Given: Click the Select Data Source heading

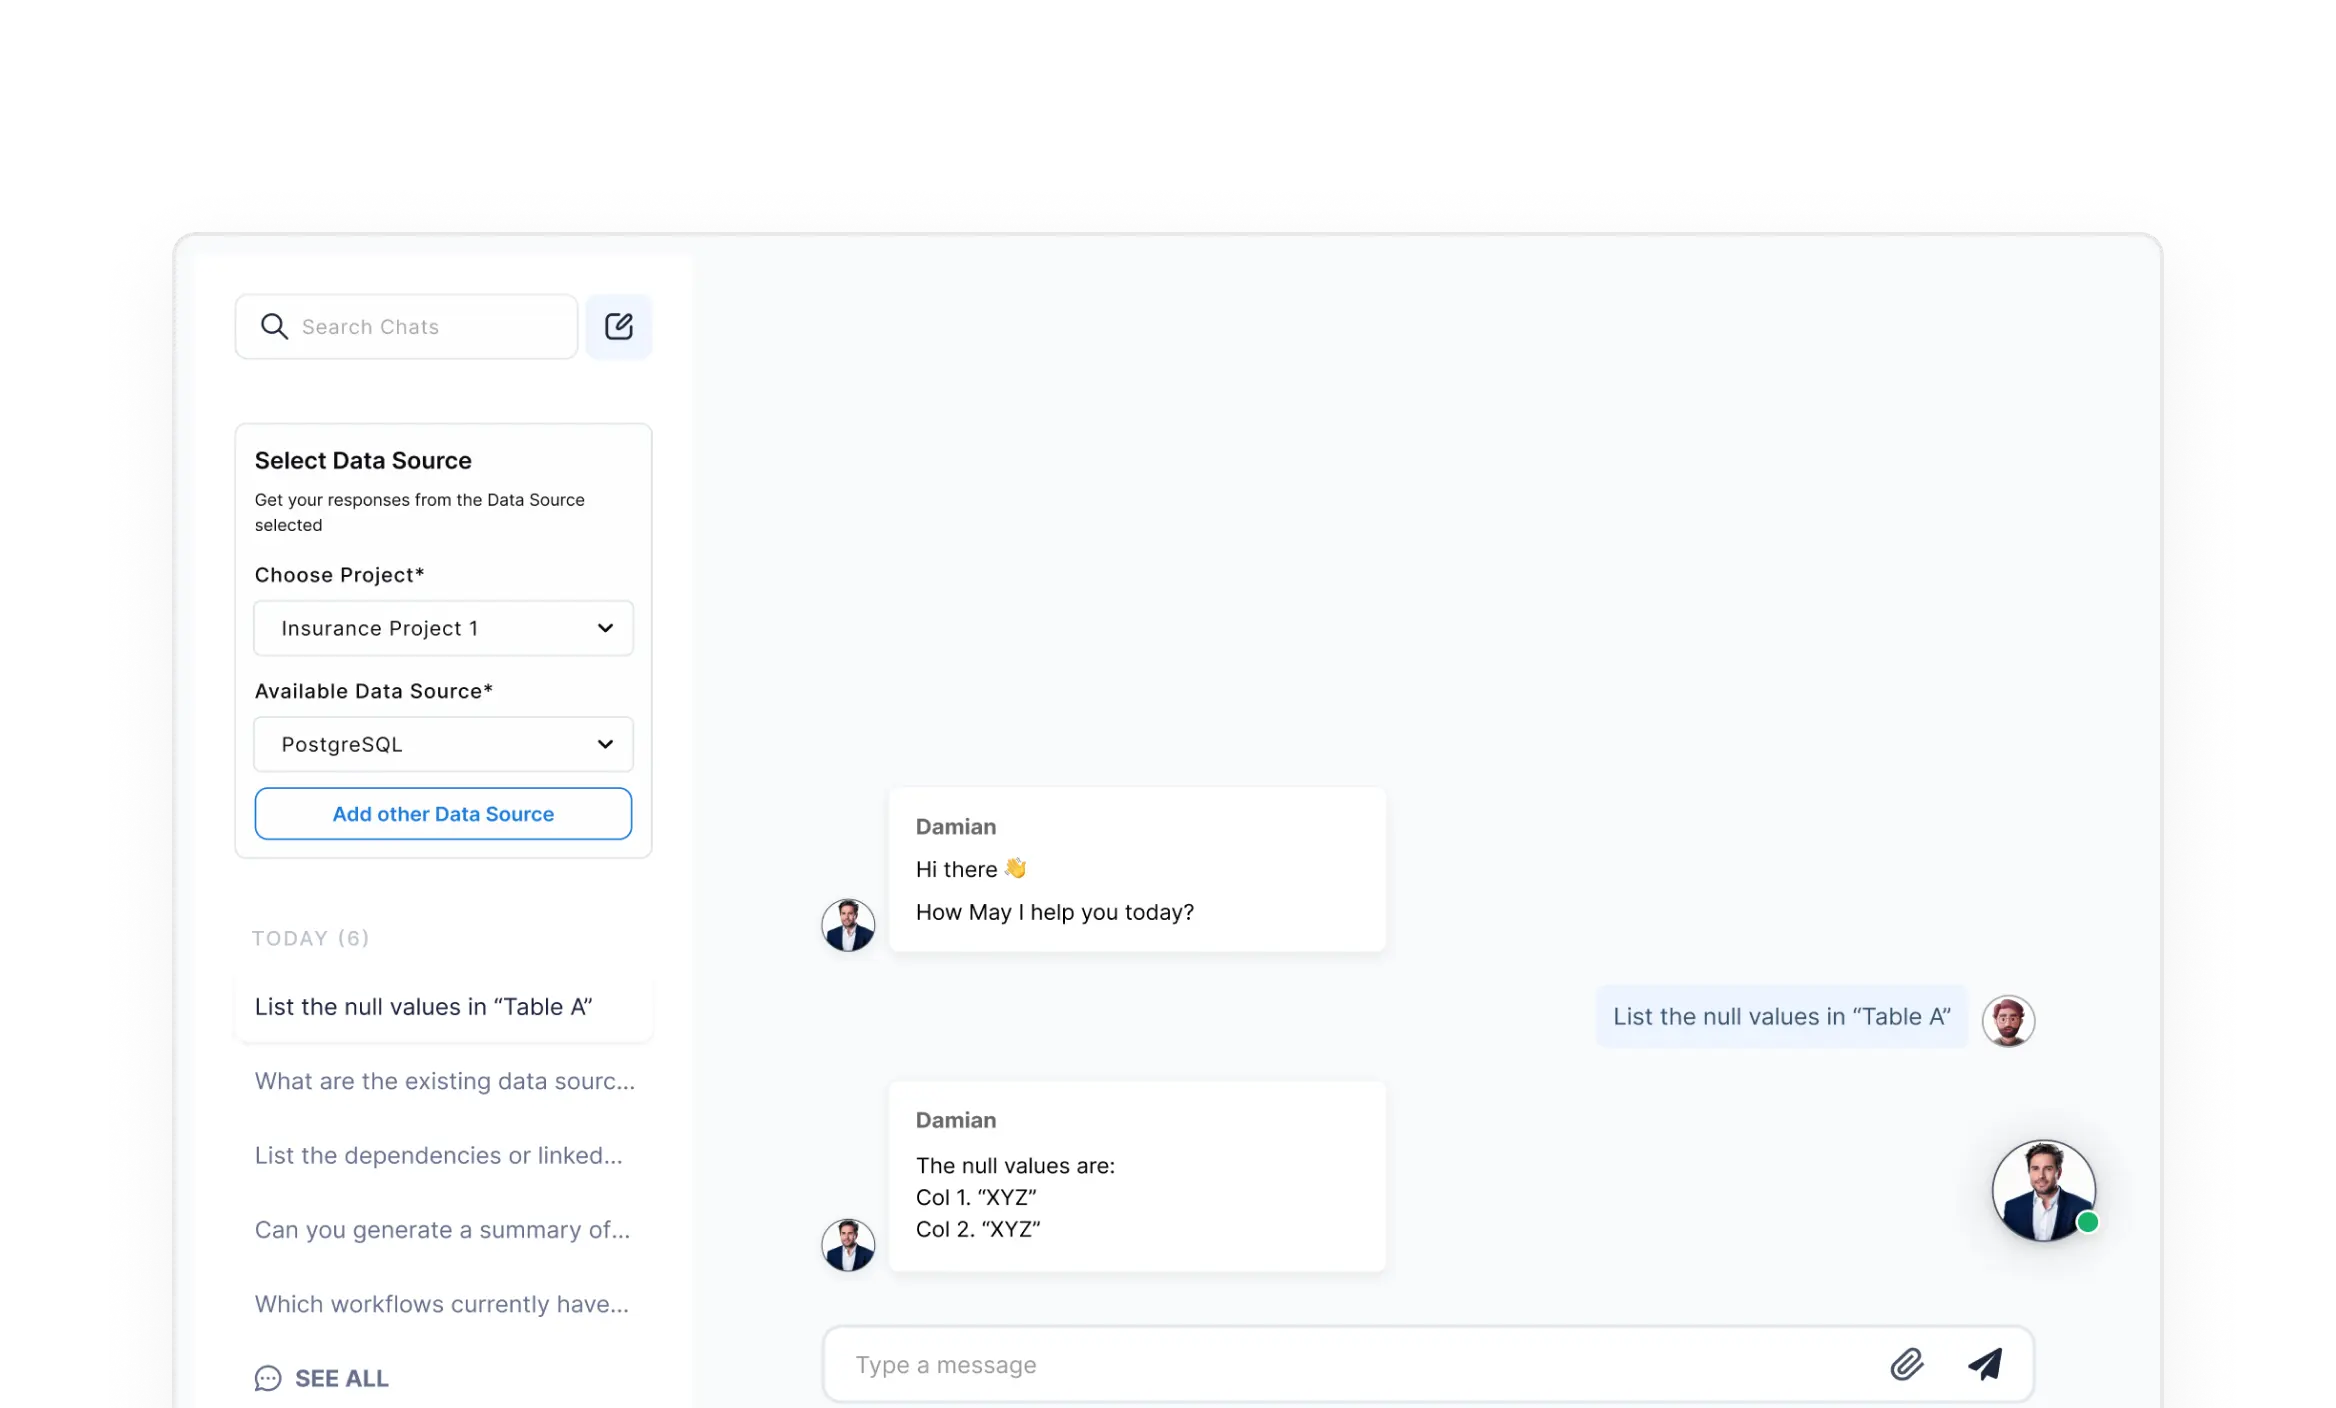Looking at the screenshot, I should point(362,460).
